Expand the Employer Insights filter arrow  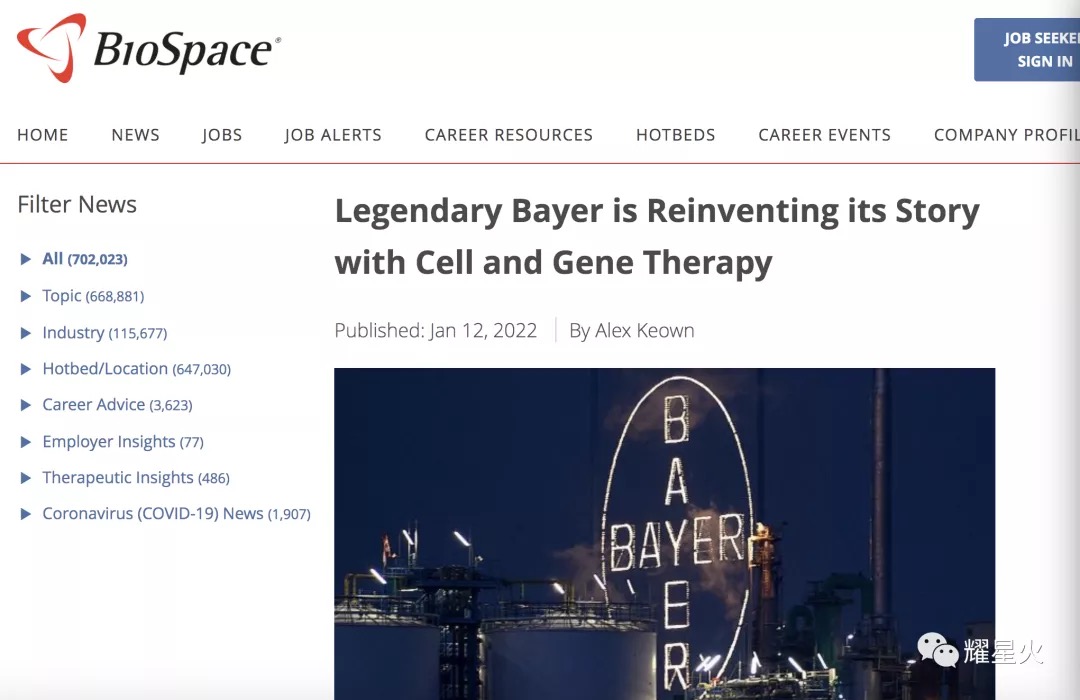pyautogui.click(x=26, y=442)
